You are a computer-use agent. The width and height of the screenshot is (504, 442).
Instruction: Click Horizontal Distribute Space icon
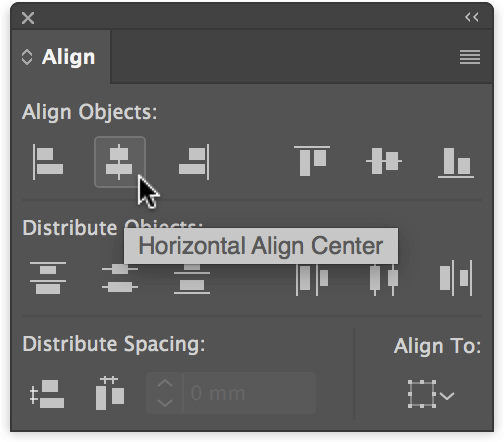click(x=110, y=393)
